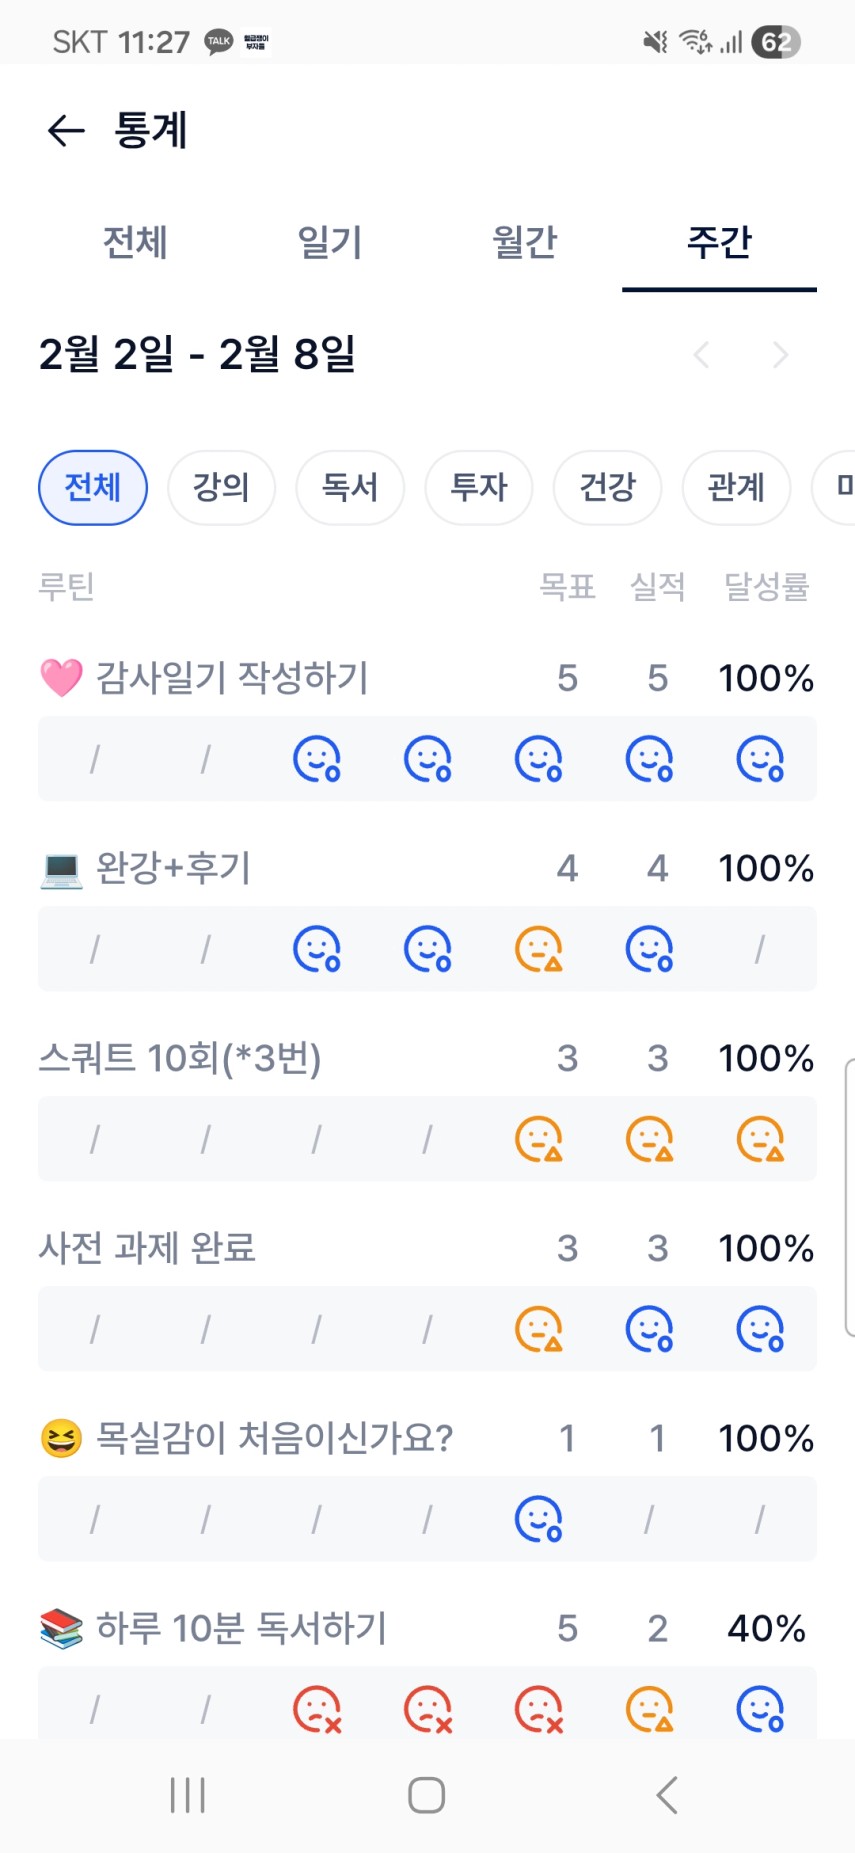
Task: Tap the 관계 category chip
Action: pos(736,488)
